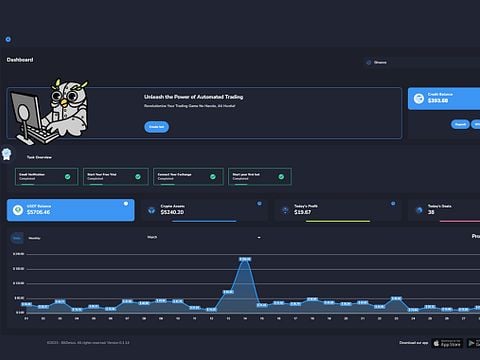This screenshot has height=360, width=480.
Task: Click the info icon on Crypto Assets card
Action: [x=259, y=203]
